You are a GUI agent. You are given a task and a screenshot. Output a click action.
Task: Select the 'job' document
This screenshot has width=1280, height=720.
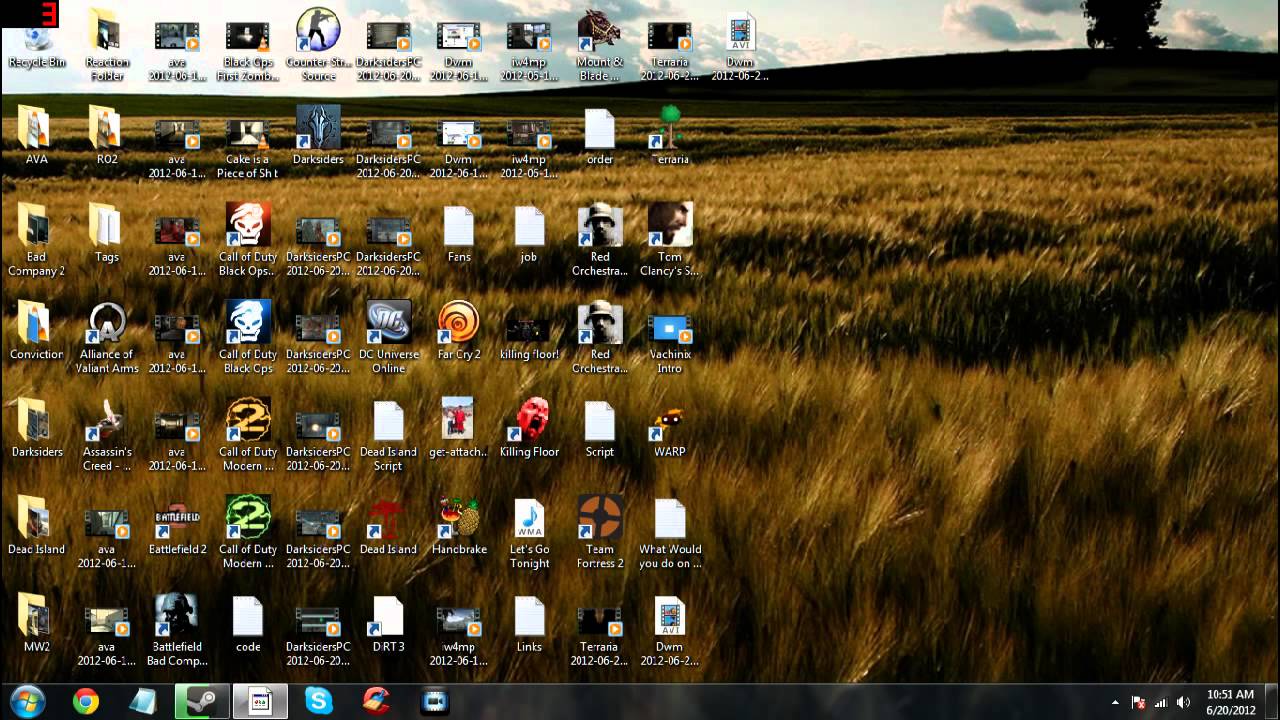529,234
